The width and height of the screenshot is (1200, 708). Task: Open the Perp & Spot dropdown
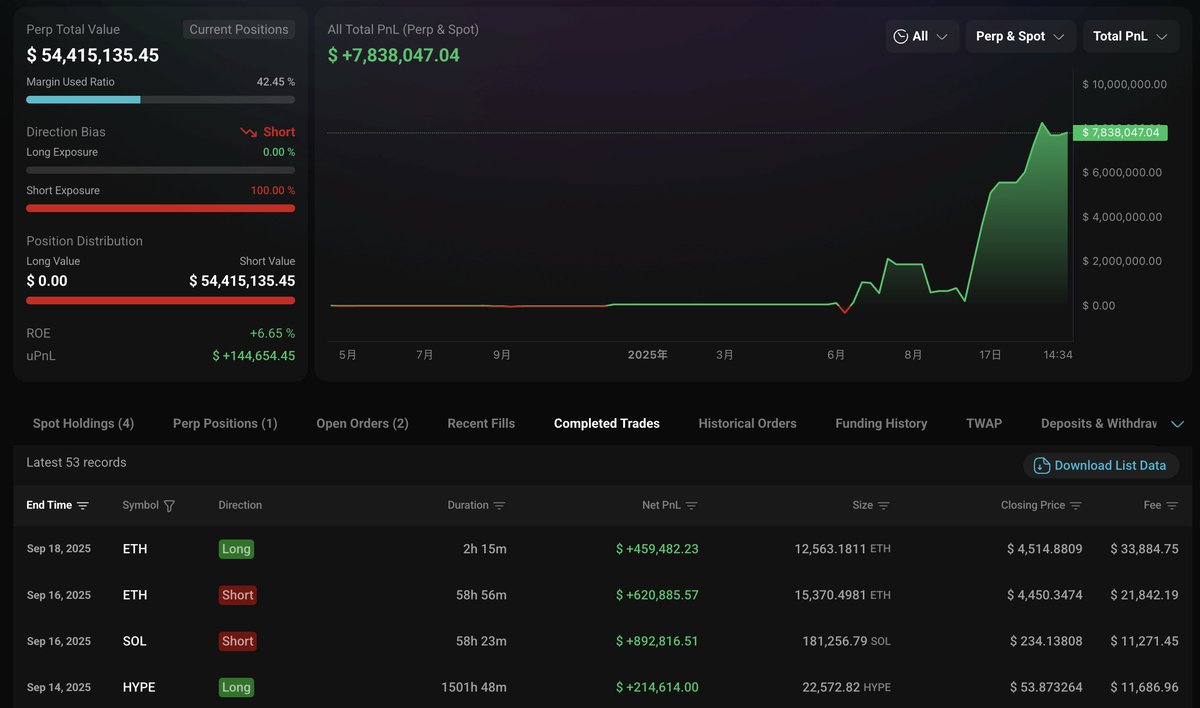[x=1020, y=36]
